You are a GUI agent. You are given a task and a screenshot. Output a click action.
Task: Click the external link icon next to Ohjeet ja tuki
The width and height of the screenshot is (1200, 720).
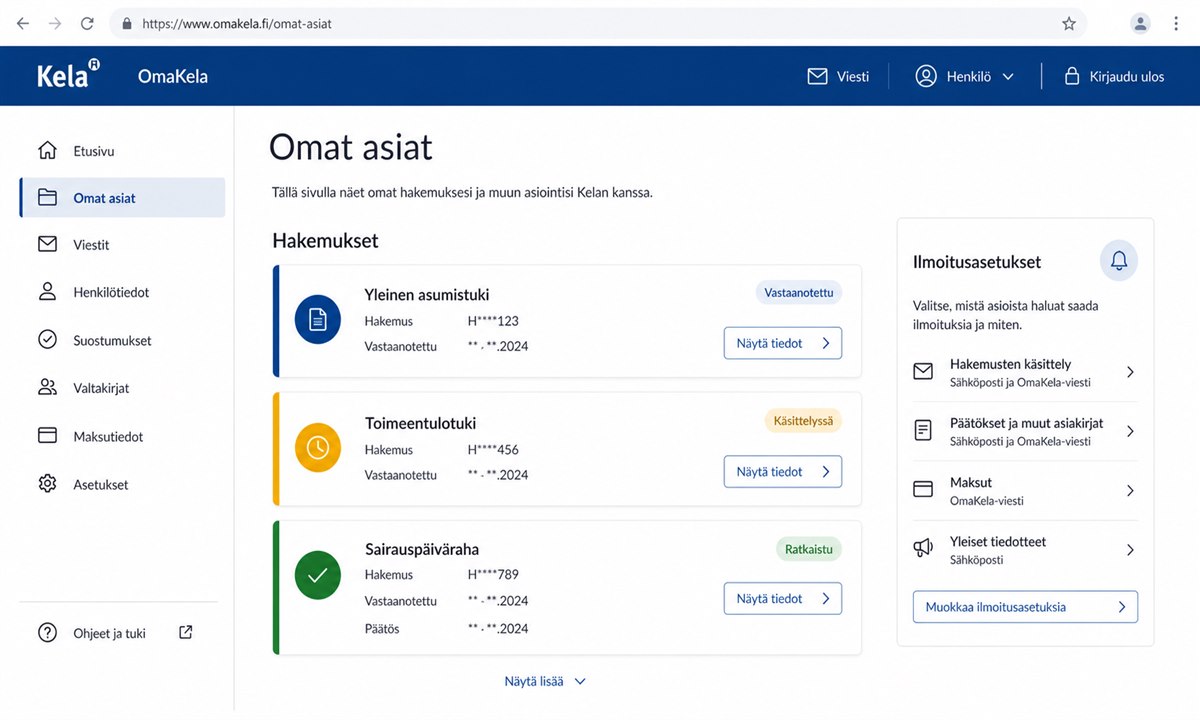tap(185, 632)
